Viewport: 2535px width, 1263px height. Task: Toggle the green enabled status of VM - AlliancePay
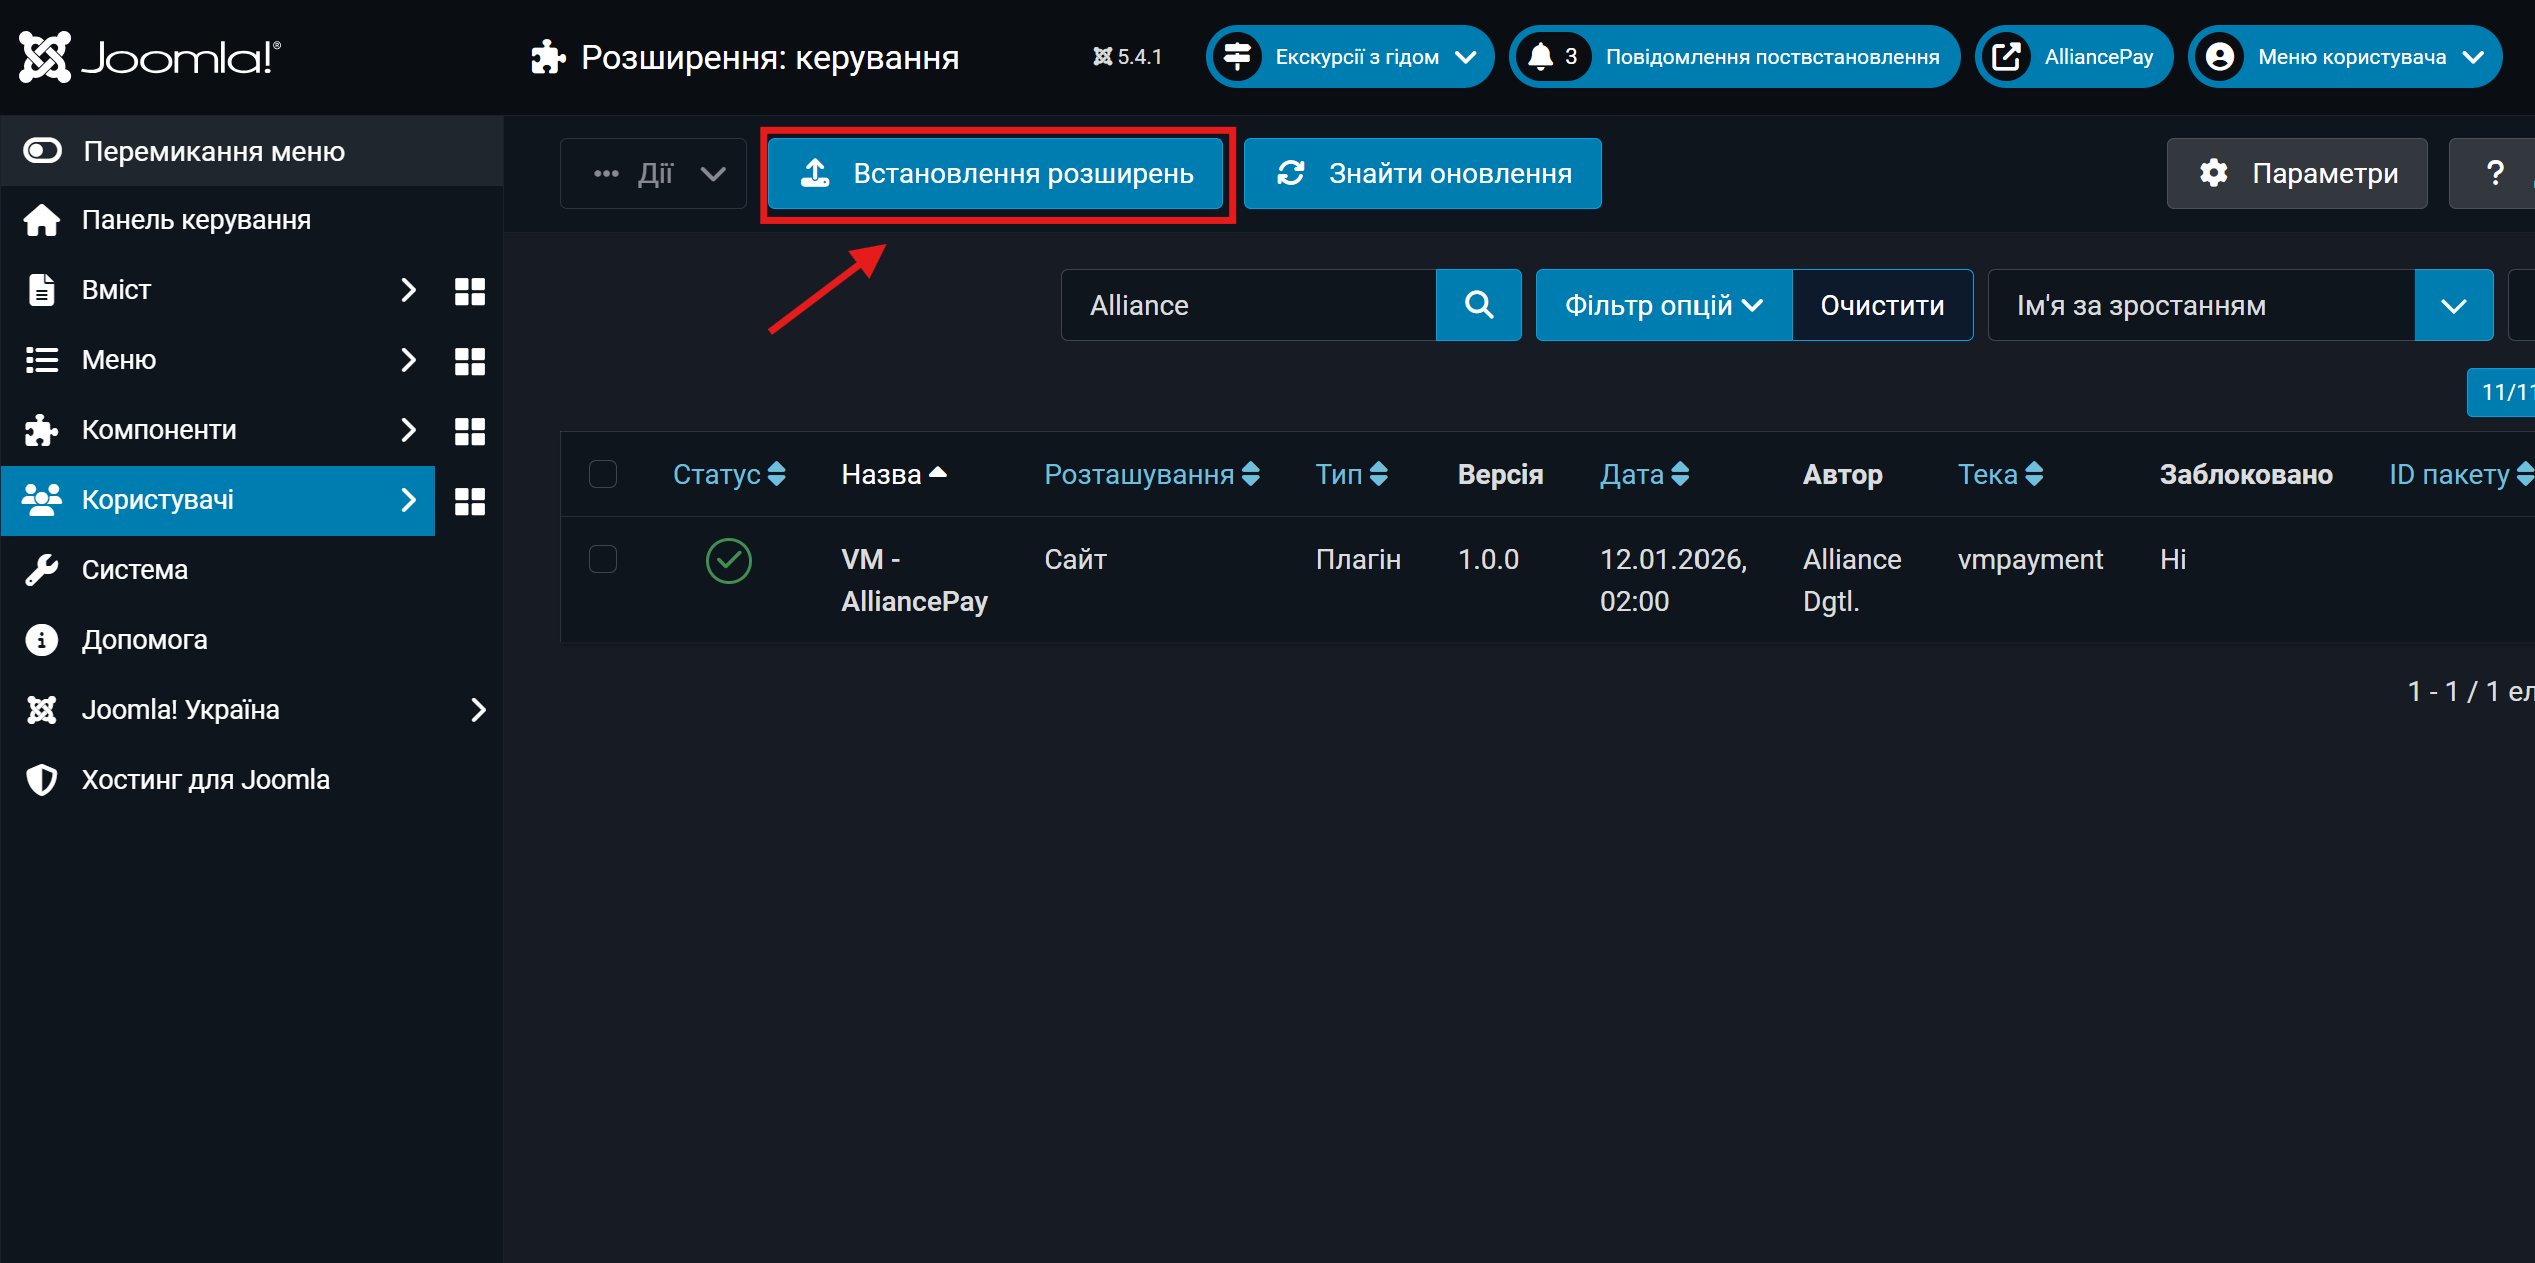pos(728,560)
